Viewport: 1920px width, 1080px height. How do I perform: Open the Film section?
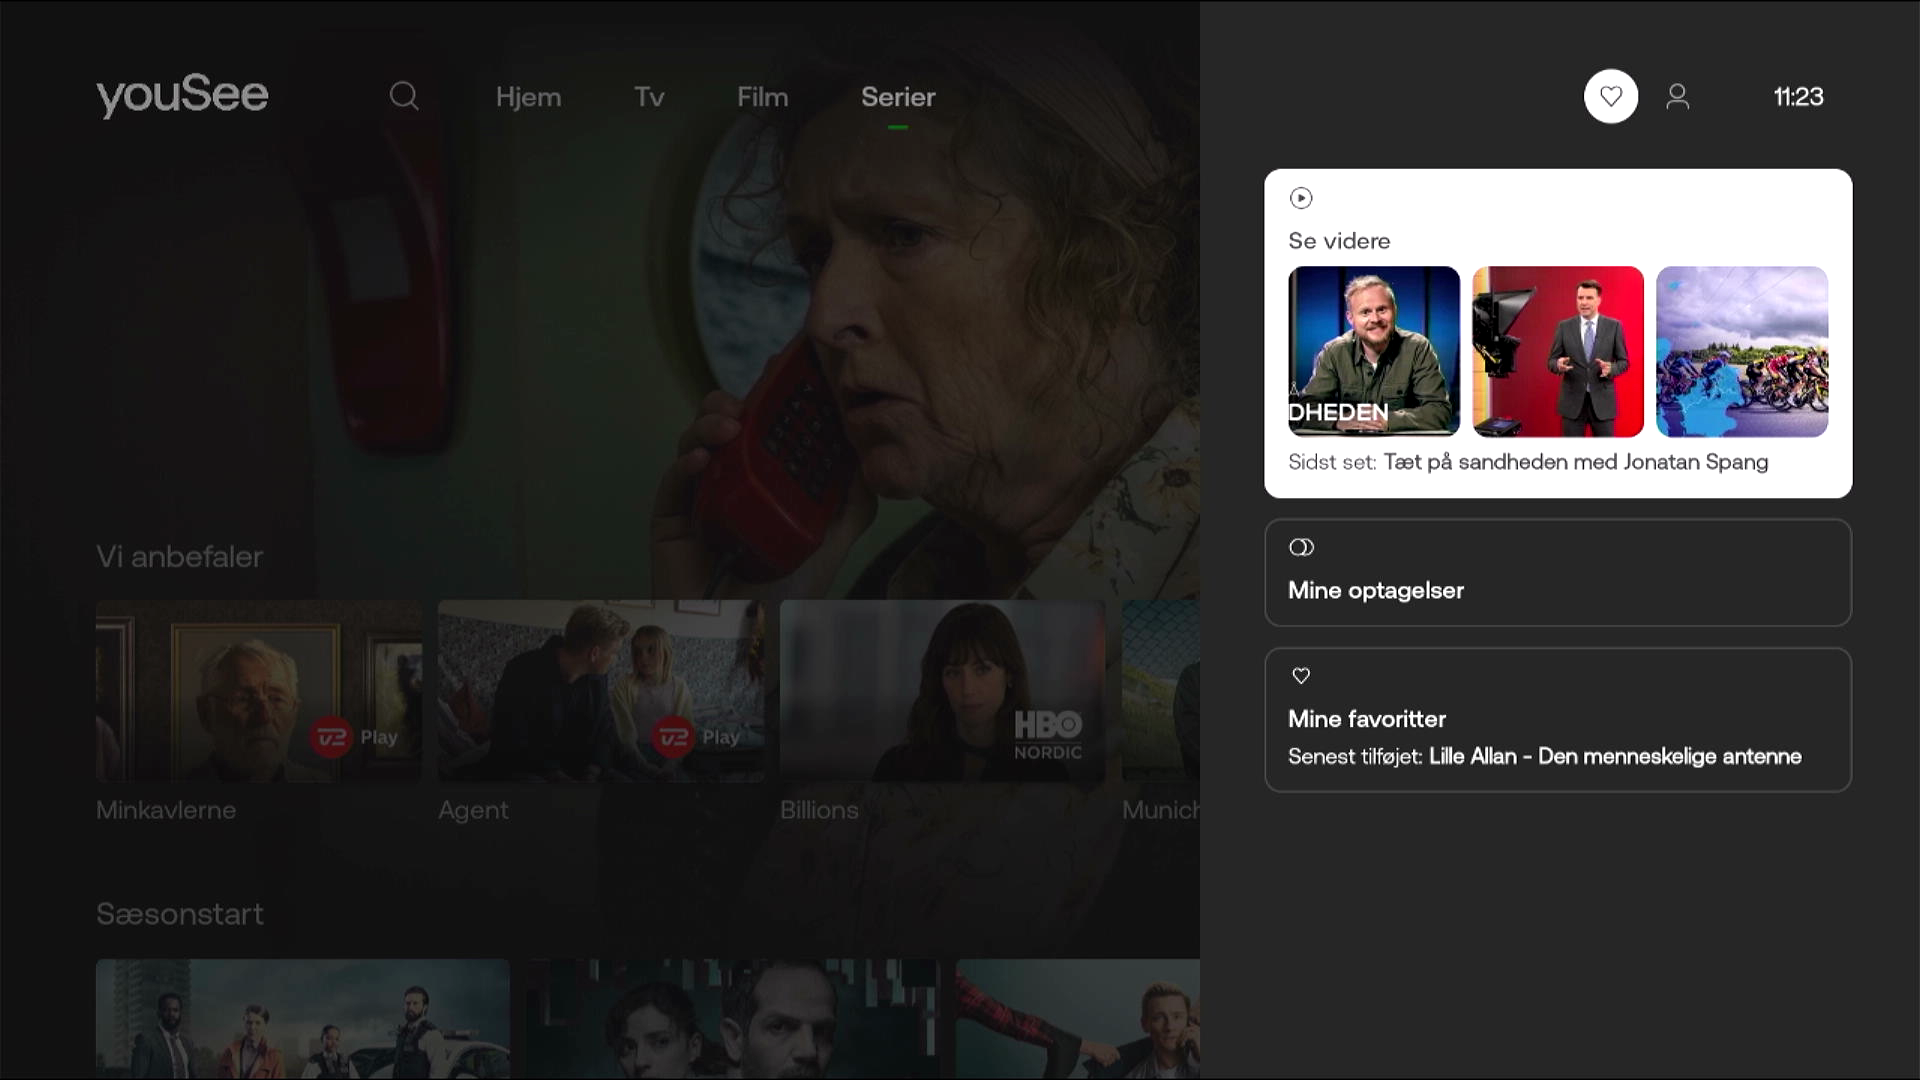(x=762, y=97)
